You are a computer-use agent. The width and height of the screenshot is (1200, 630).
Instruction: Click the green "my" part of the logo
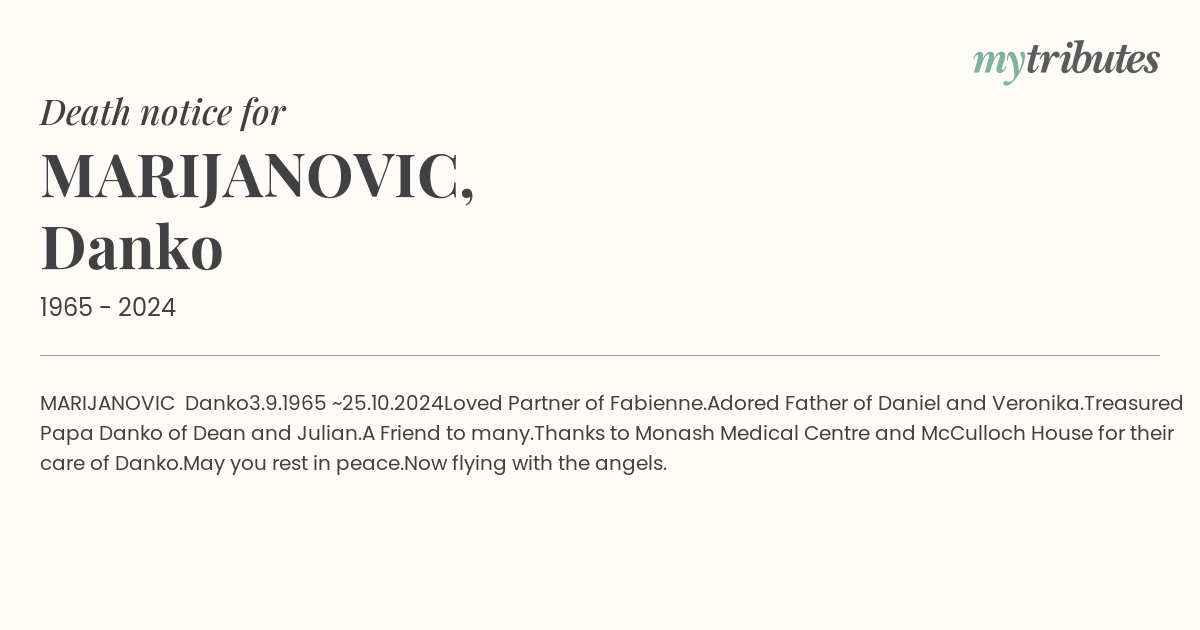(x=998, y=64)
